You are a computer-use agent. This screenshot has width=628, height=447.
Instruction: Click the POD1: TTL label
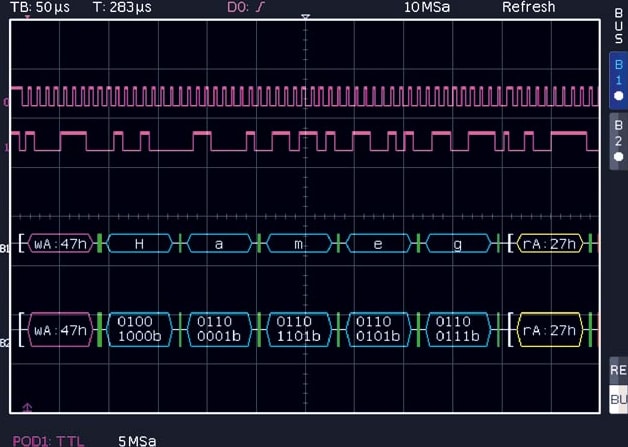48,441
